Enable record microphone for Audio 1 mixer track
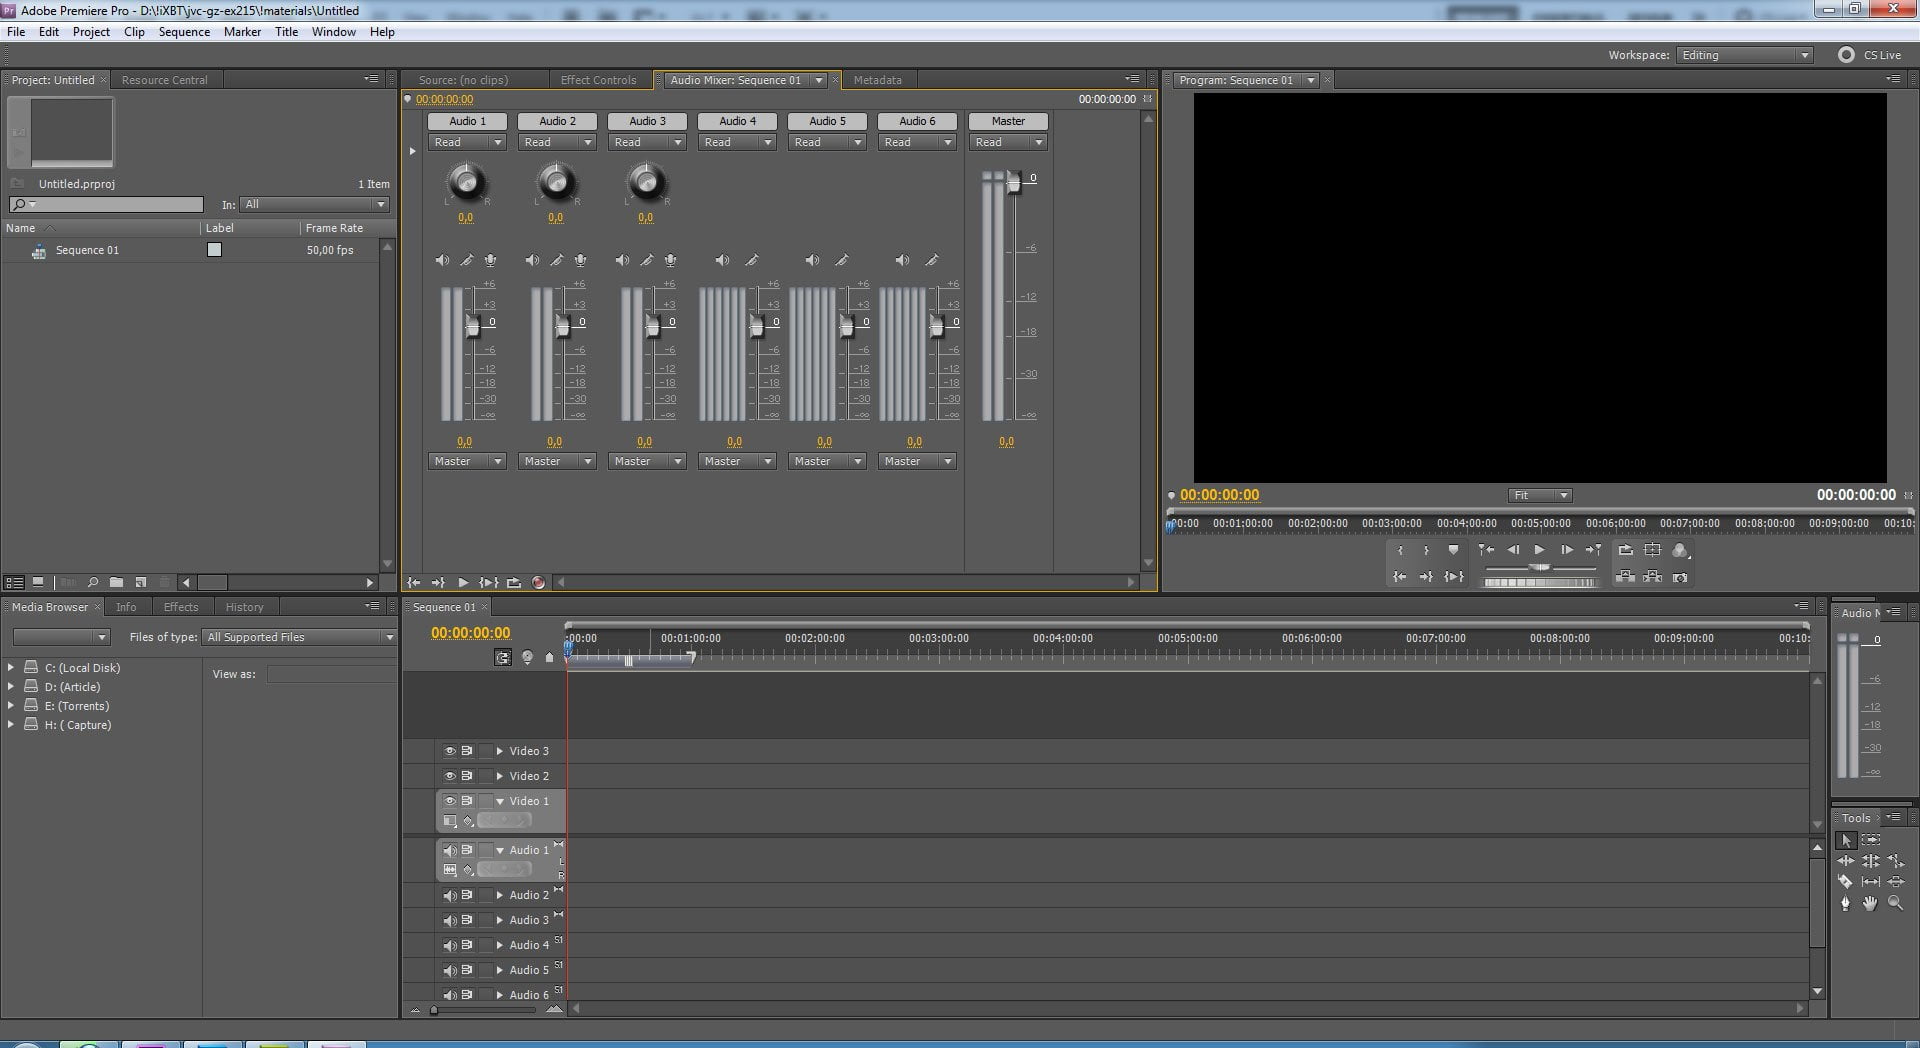 [x=490, y=260]
